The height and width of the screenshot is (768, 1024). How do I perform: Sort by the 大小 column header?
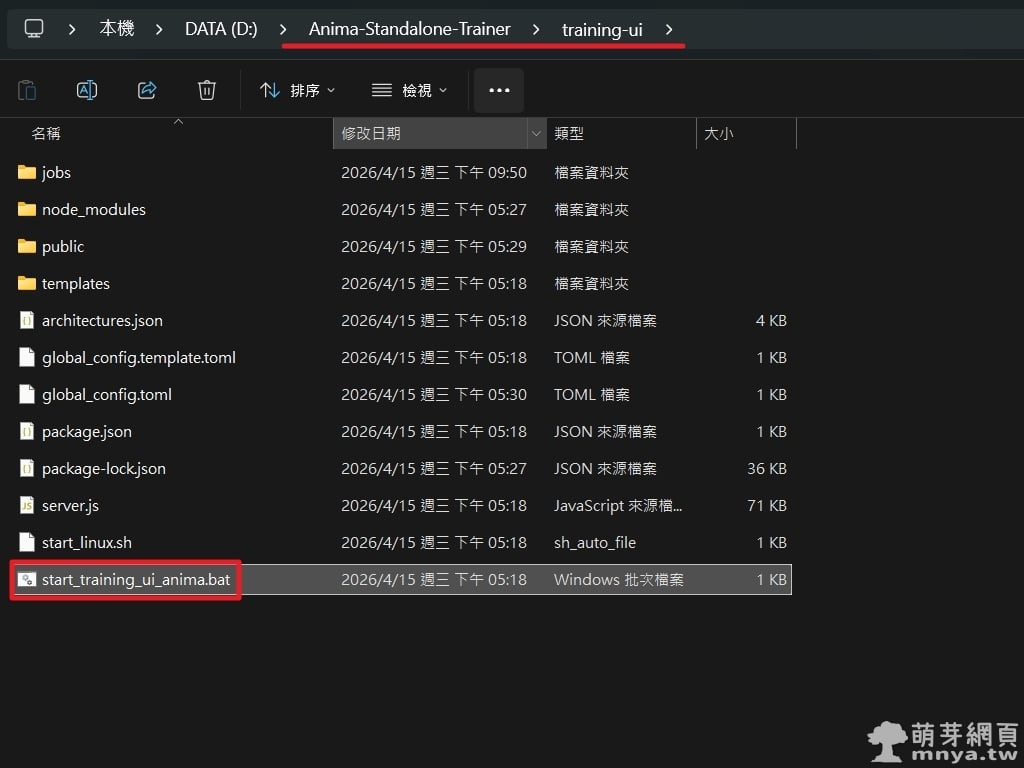[x=718, y=133]
